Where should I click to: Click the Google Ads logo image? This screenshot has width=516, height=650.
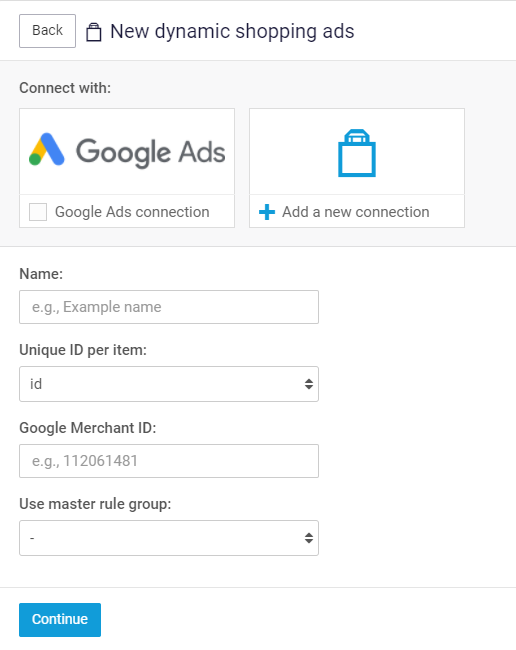pos(127,152)
